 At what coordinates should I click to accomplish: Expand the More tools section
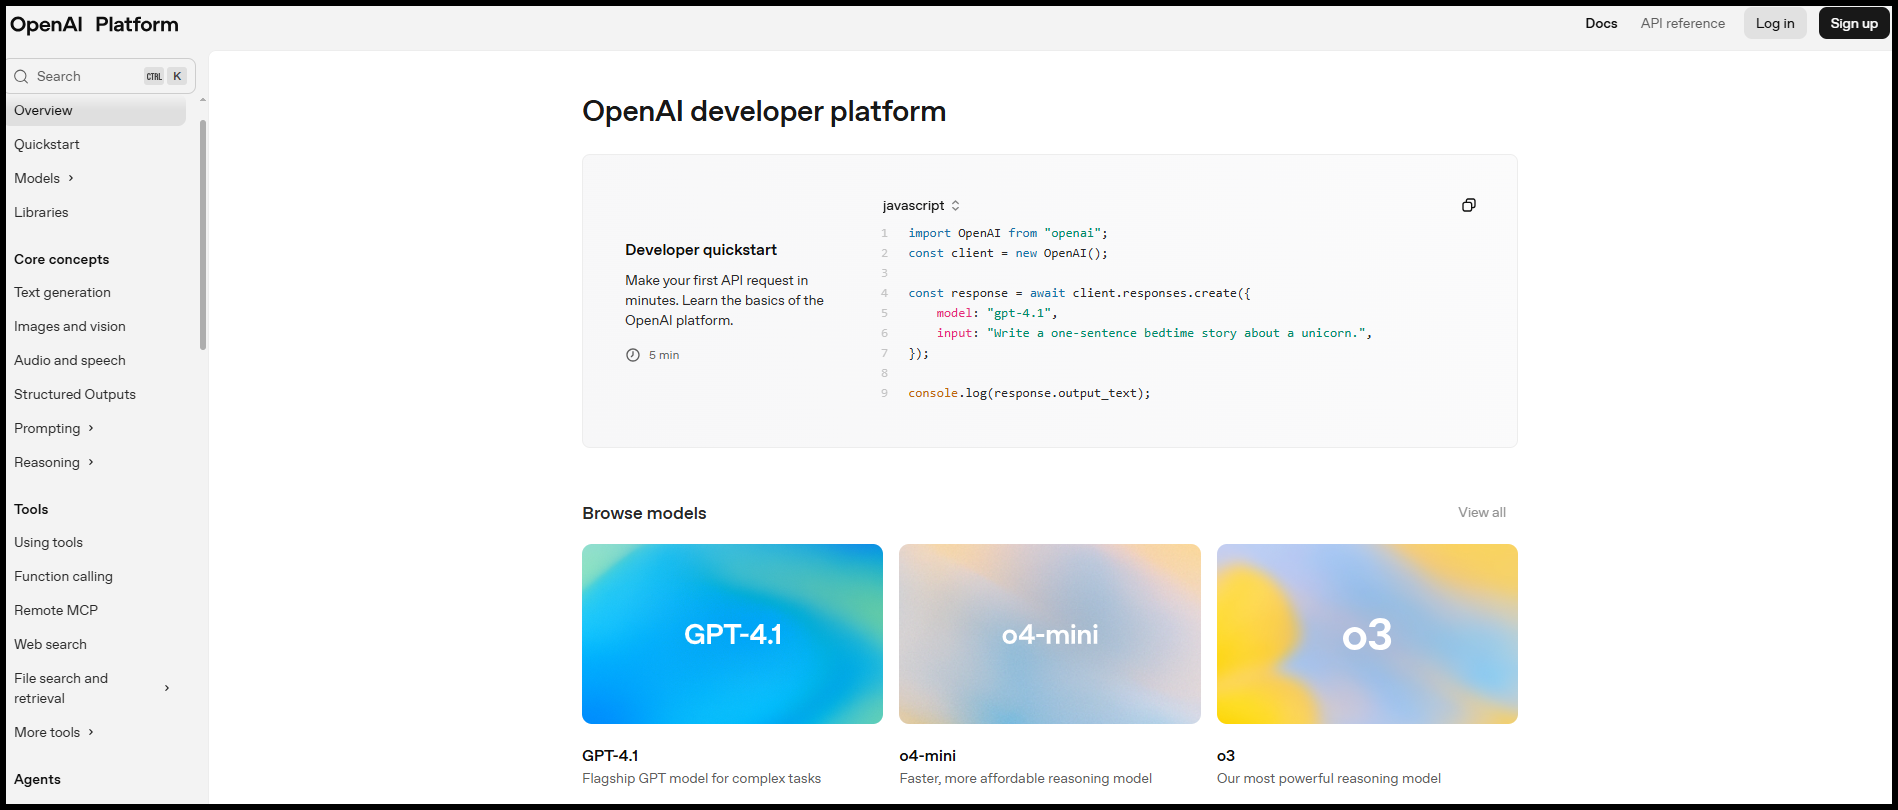(x=91, y=732)
